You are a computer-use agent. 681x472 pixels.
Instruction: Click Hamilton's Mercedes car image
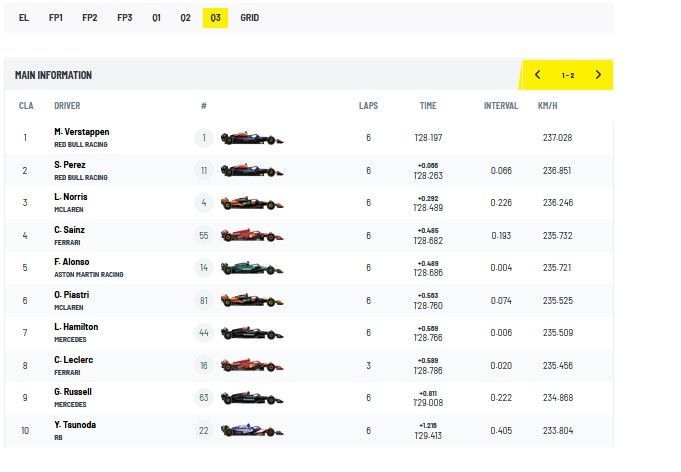point(252,333)
